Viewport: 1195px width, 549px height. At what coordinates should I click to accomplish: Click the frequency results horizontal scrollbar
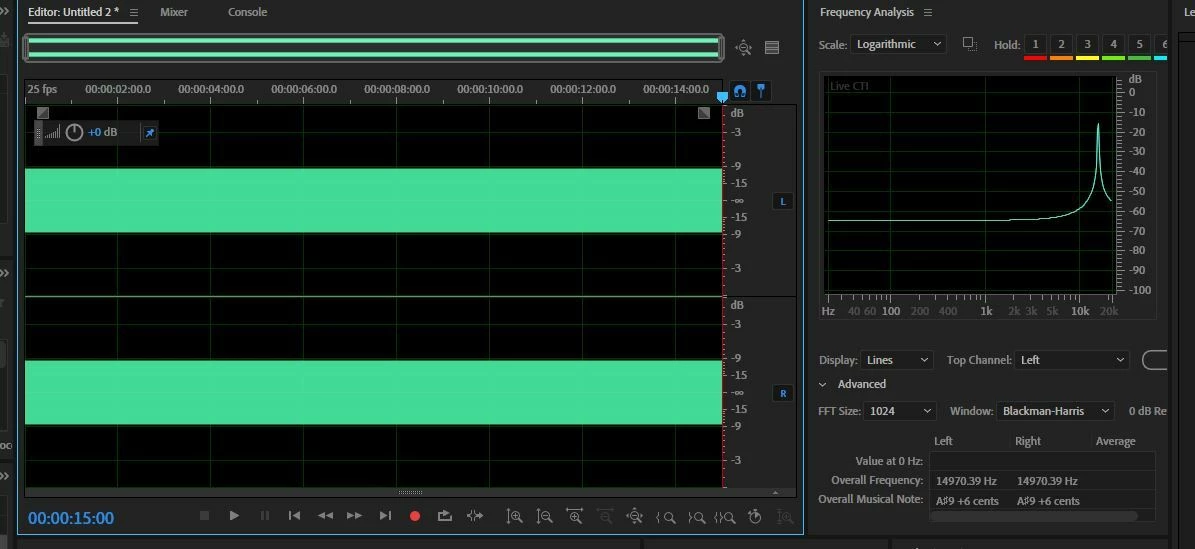[x=1034, y=516]
